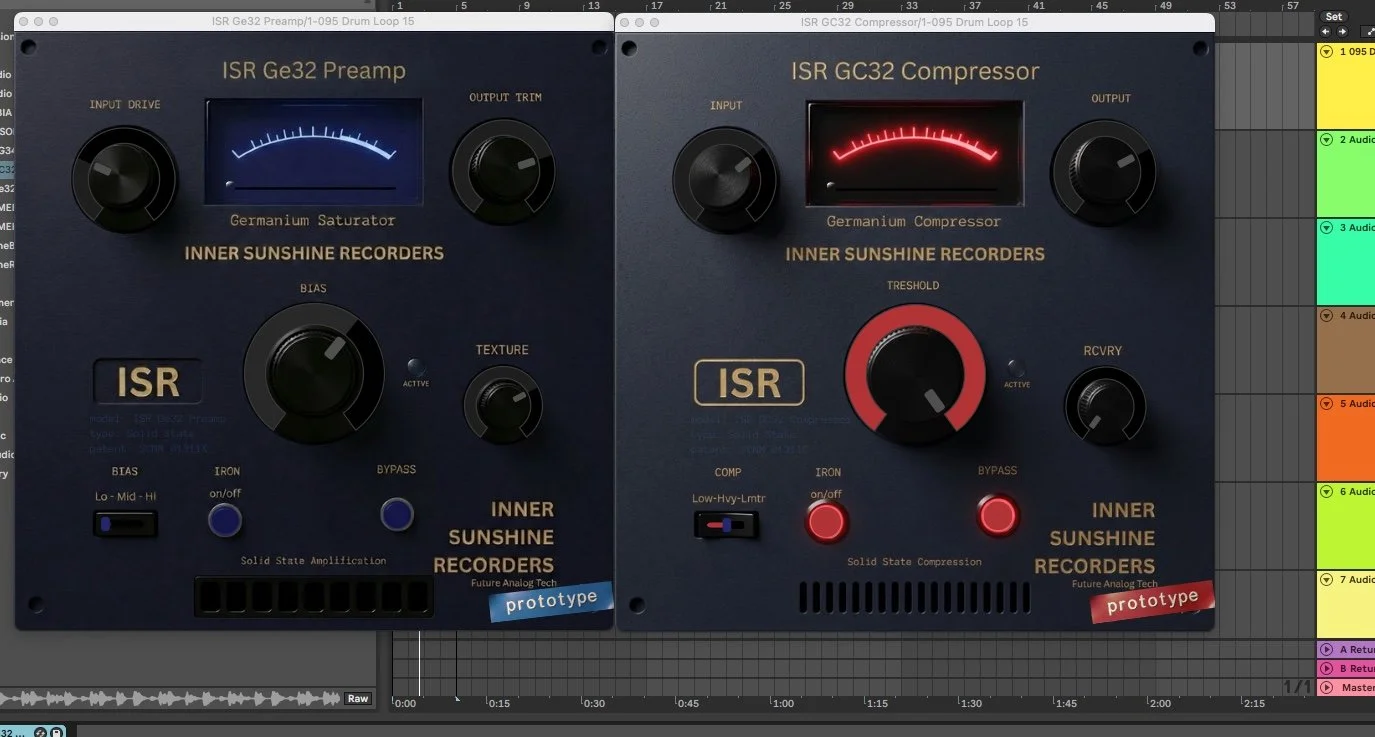Jump to the next locator arrow

coord(1342,32)
